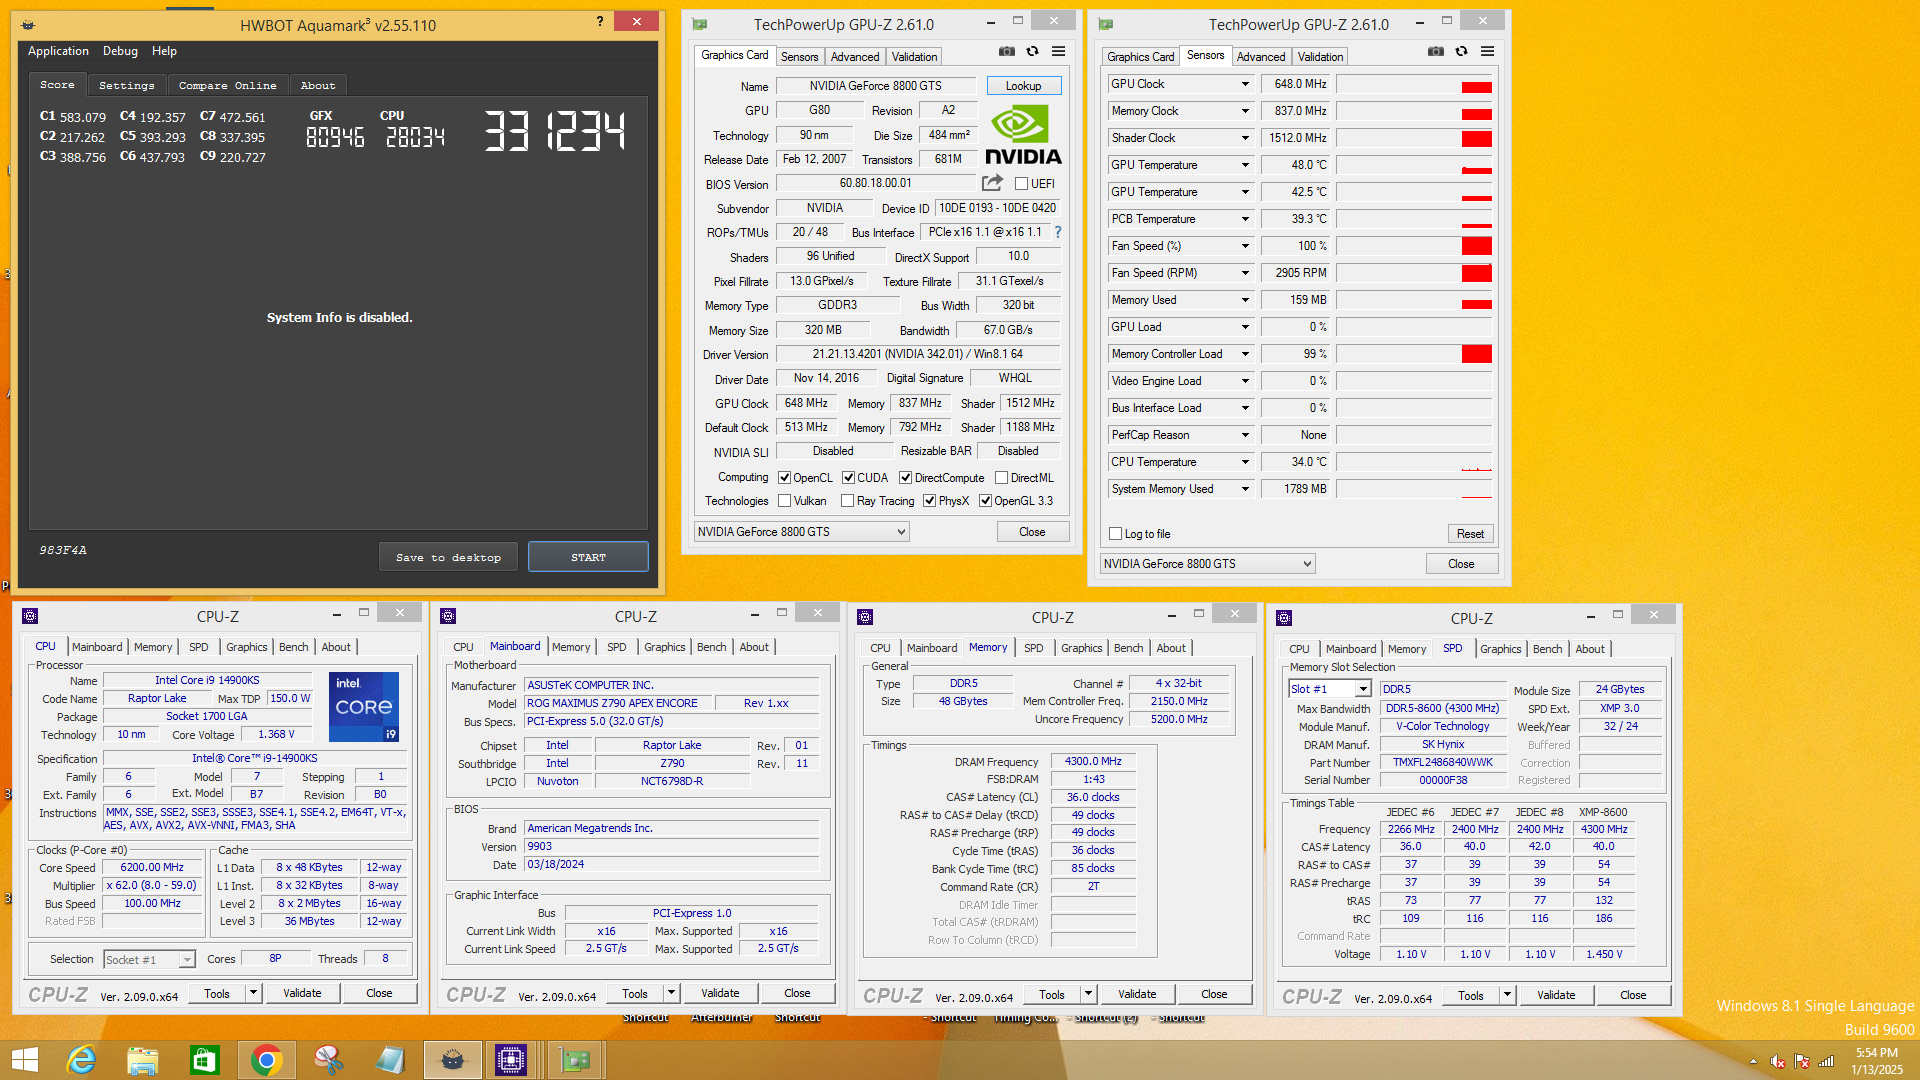The width and height of the screenshot is (1920, 1080).
Task: Toggle the Ray Tracing checkbox
Action: (847, 501)
